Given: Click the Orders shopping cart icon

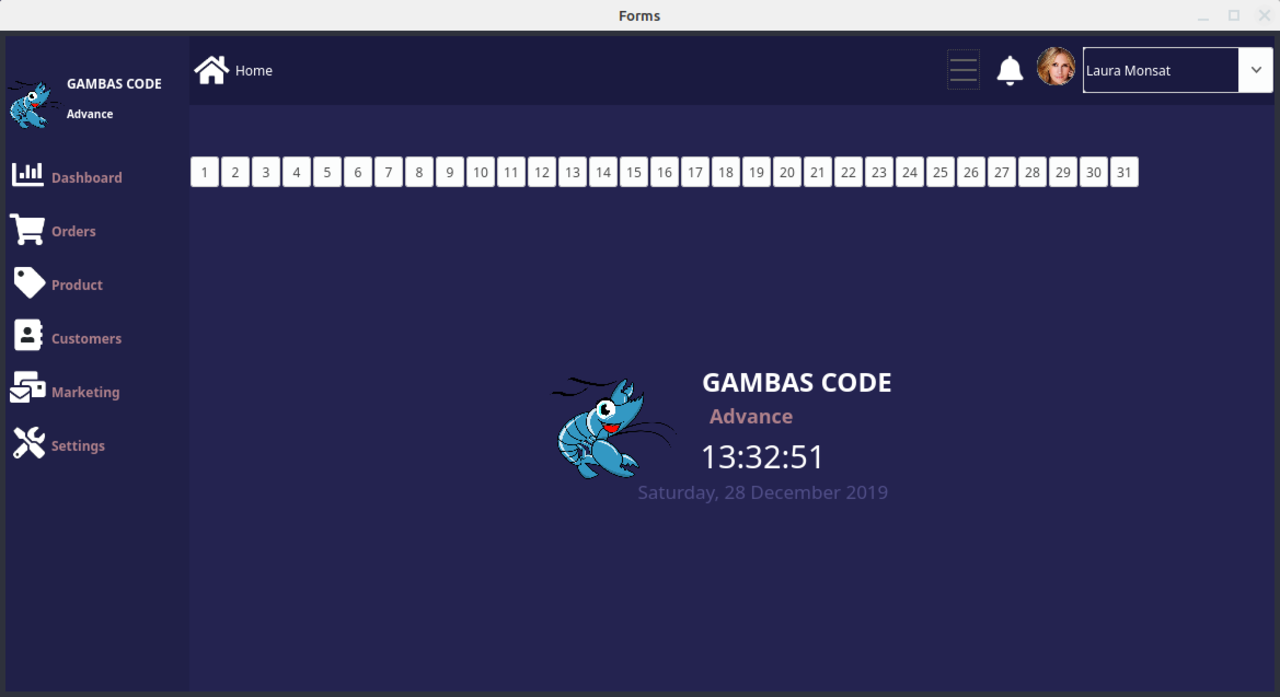Looking at the screenshot, I should click(x=27, y=229).
